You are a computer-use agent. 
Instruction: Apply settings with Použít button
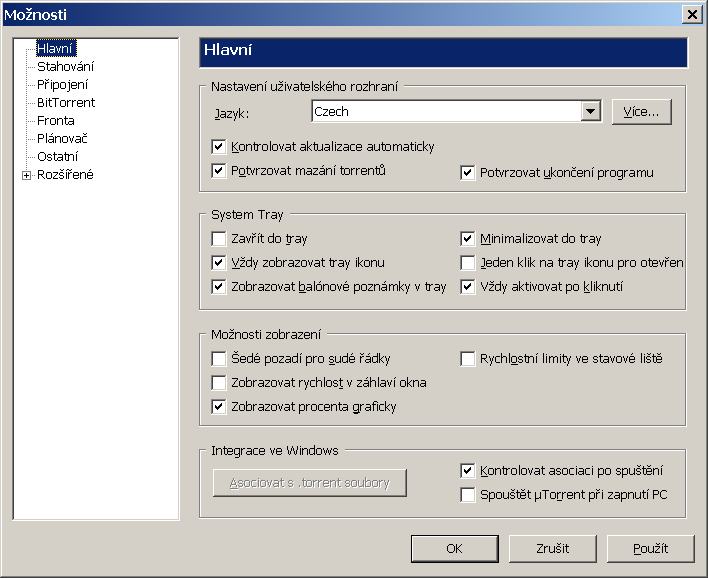(650, 548)
